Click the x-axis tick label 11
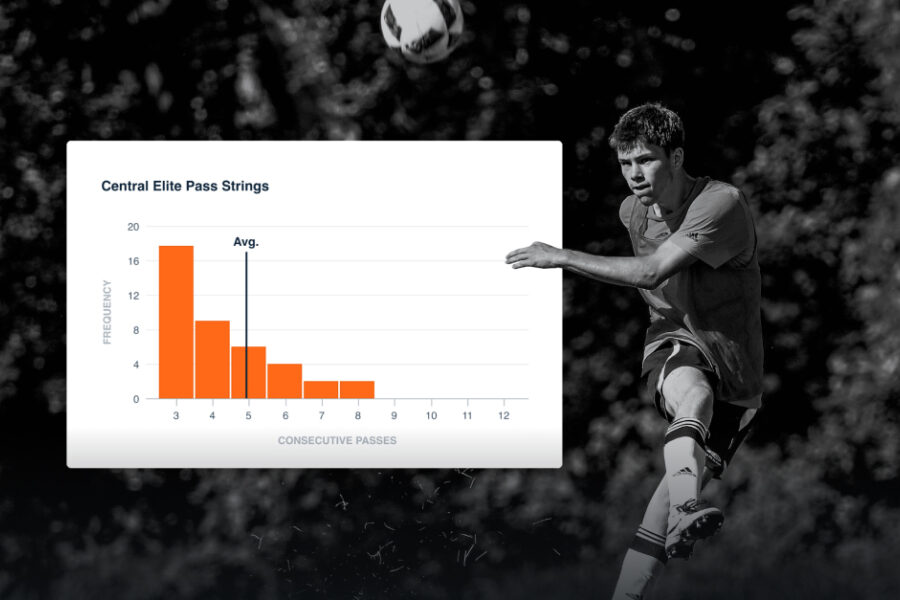Image resolution: width=900 pixels, height=600 pixels. (x=467, y=415)
